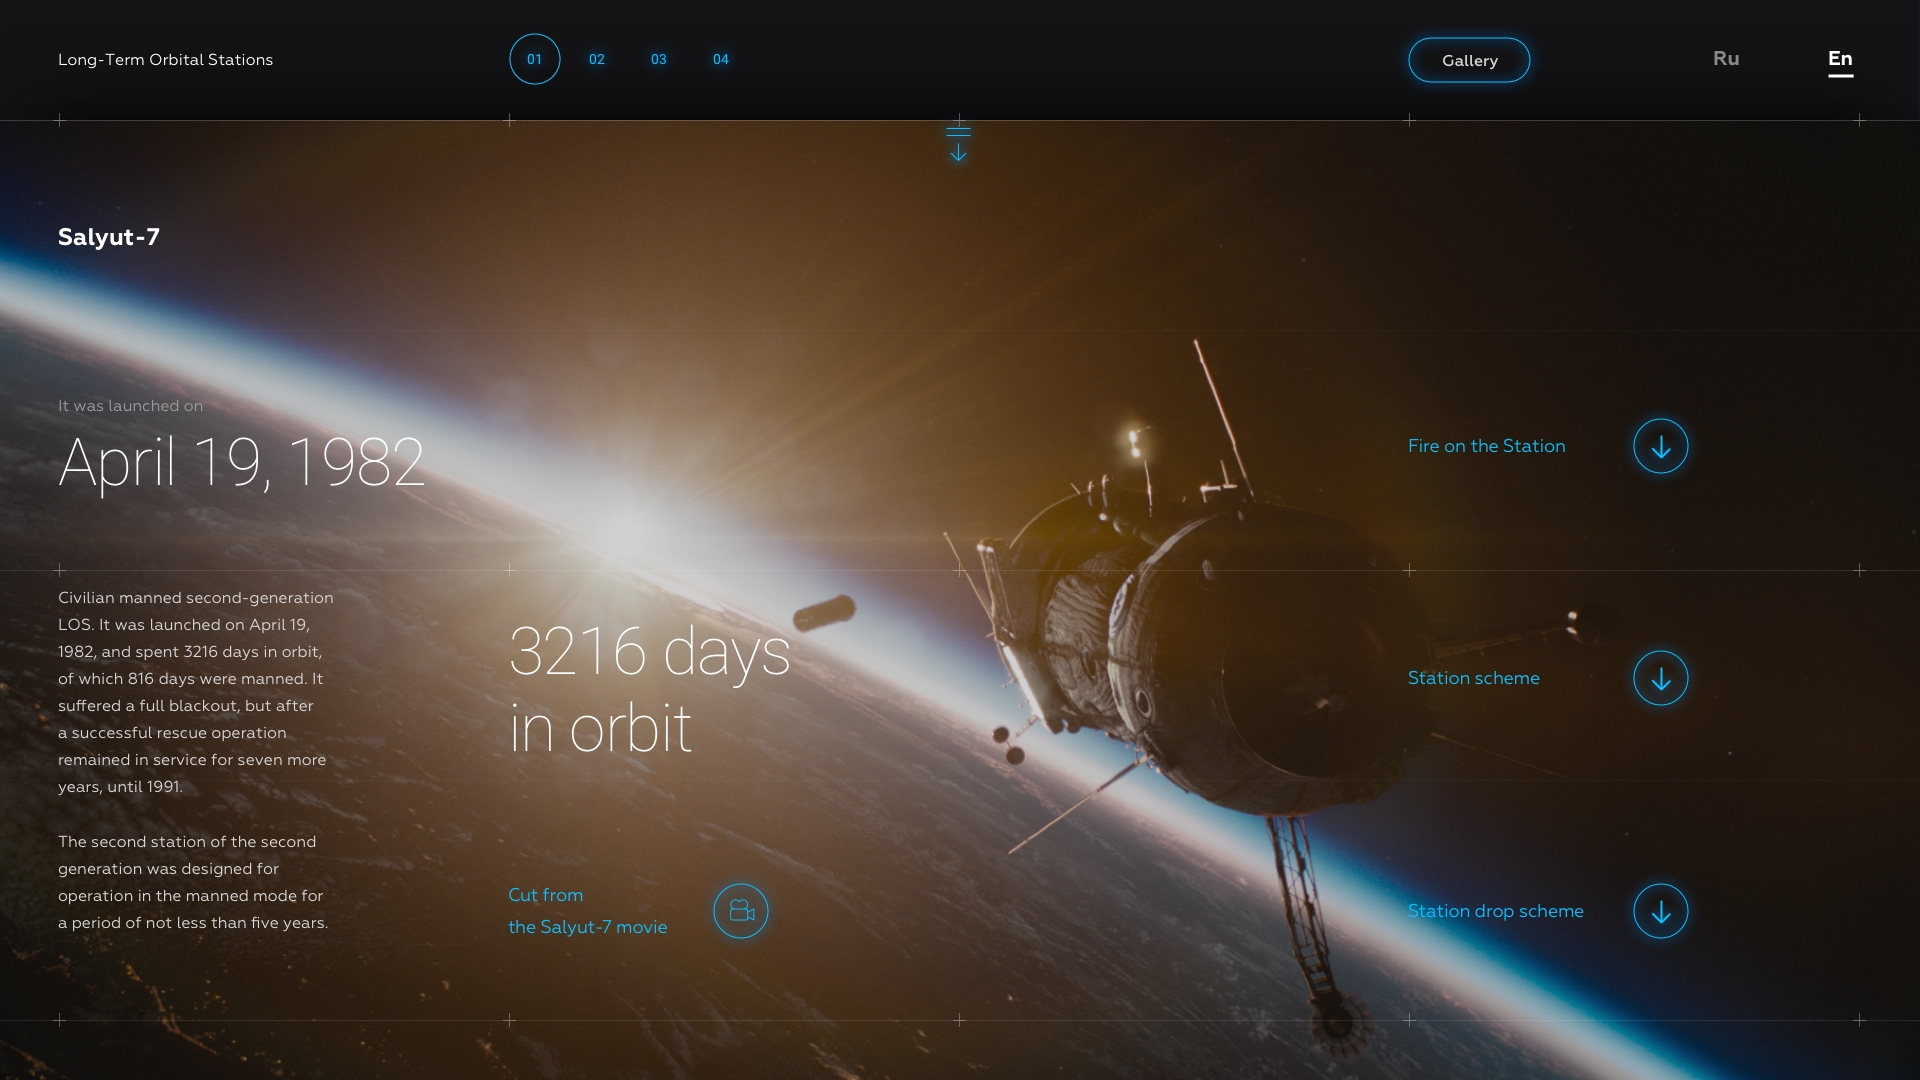Go to section 01

click(x=535, y=59)
